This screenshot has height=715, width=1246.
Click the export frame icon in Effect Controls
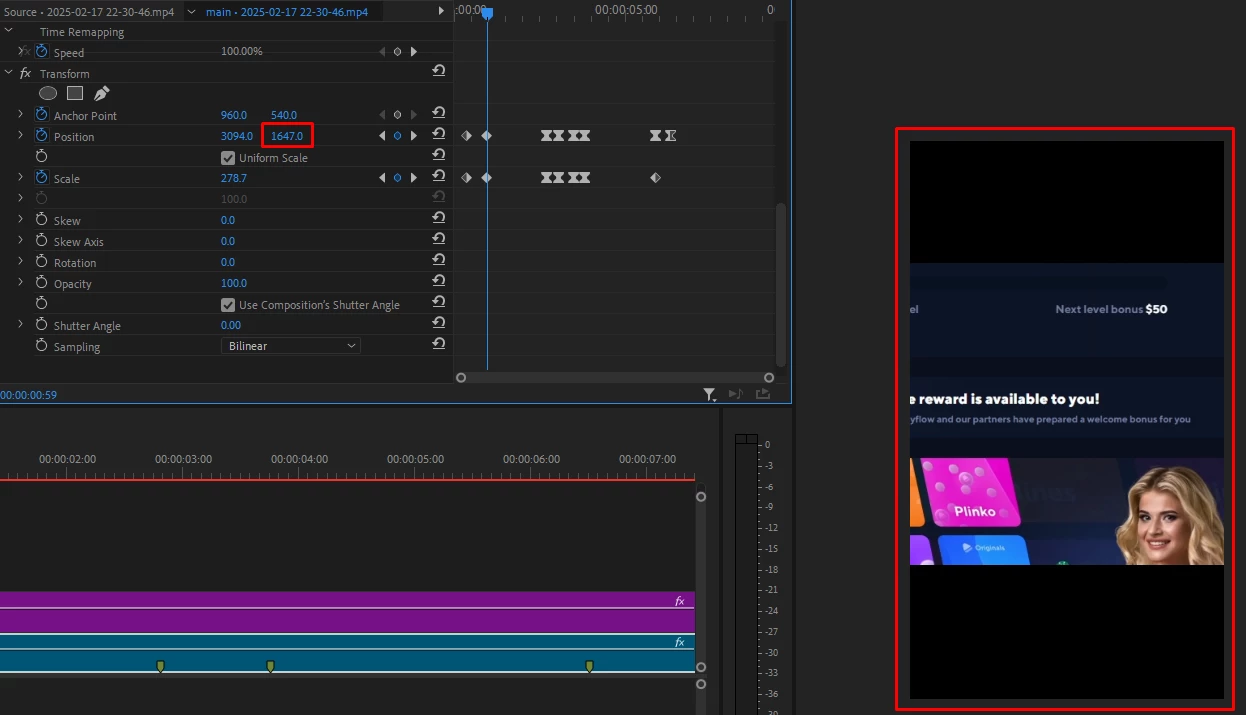[763, 394]
